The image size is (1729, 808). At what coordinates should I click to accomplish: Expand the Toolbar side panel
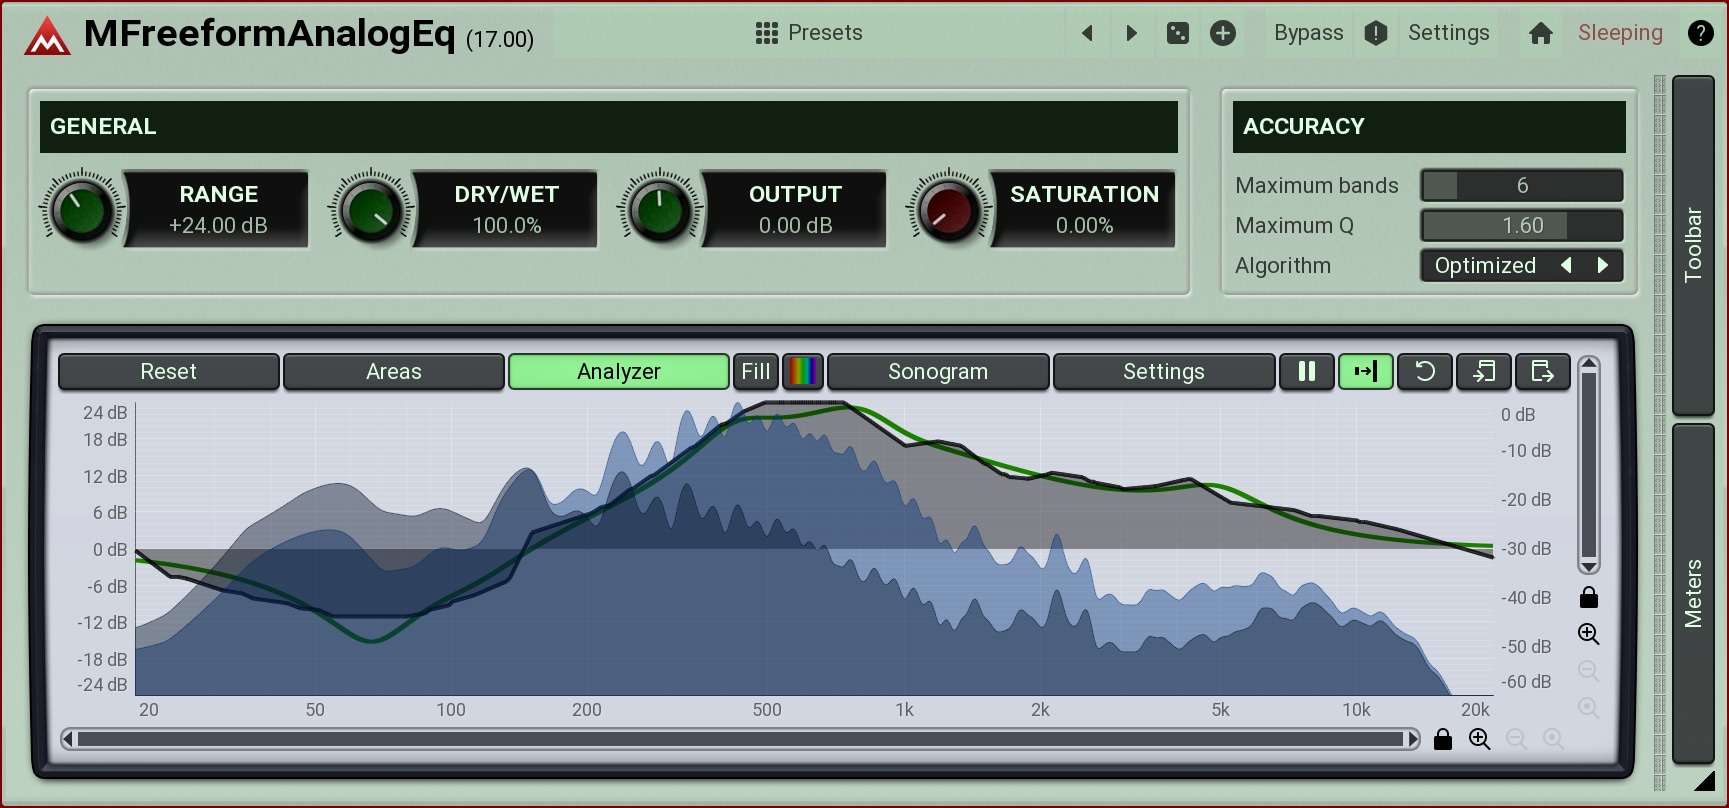pyautogui.click(x=1693, y=245)
